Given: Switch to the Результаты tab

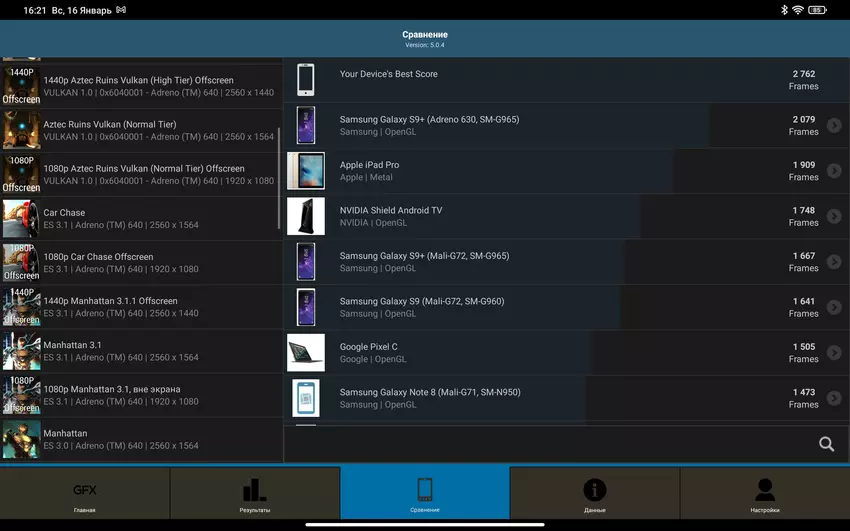Looking at the screenshot, I should (x=255, y=493).
